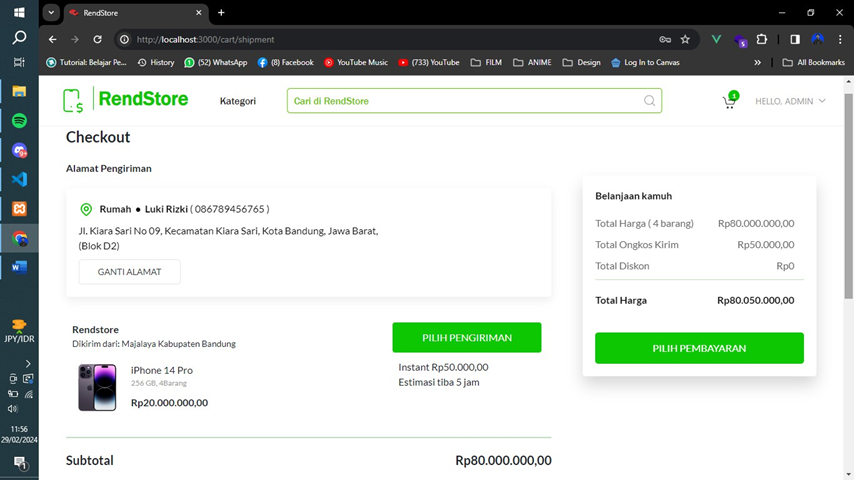Open a new browser tab
Screen dimensions: 854x480
coord(221,13)
